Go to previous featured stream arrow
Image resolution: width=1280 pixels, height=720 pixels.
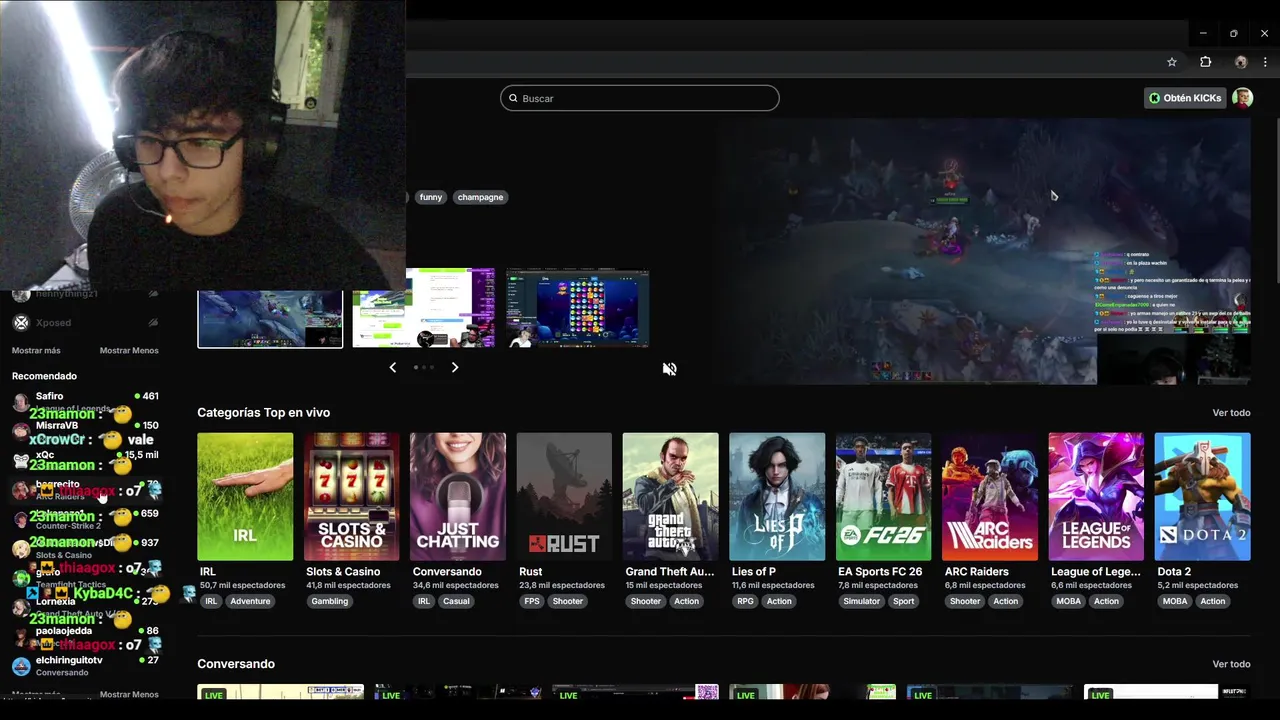392,367
